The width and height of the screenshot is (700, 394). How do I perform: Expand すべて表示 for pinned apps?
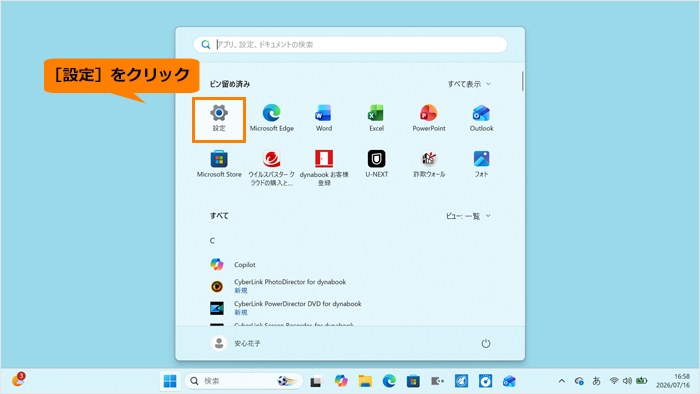[x=469, y=84]
